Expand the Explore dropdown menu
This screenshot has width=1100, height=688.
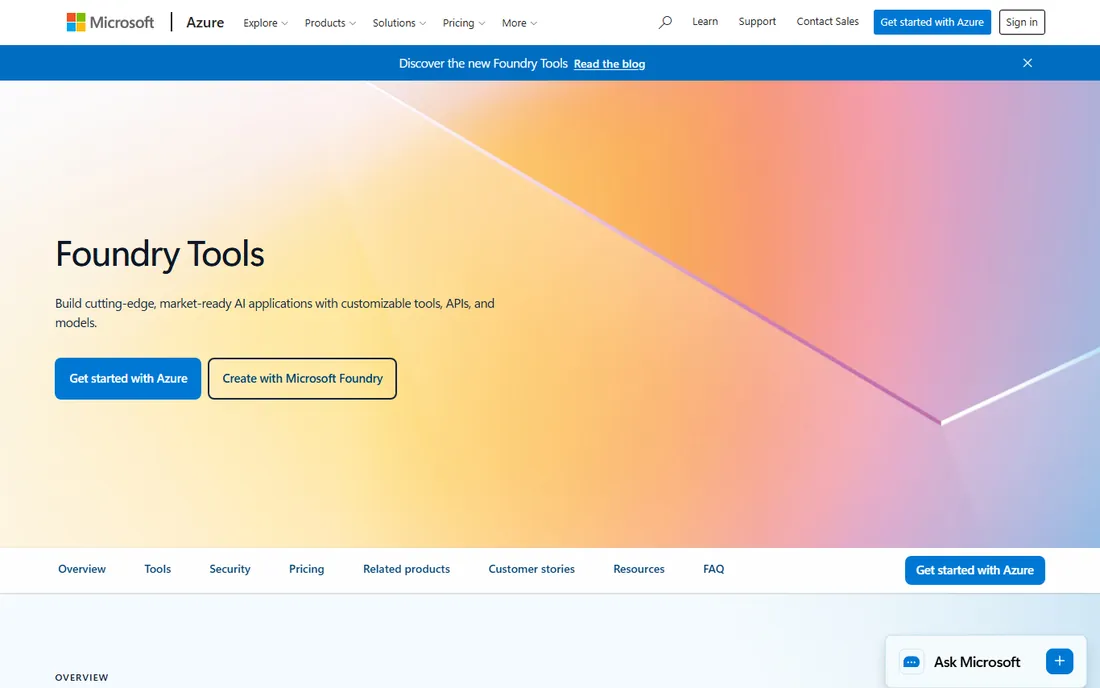[x=265, y=23]
